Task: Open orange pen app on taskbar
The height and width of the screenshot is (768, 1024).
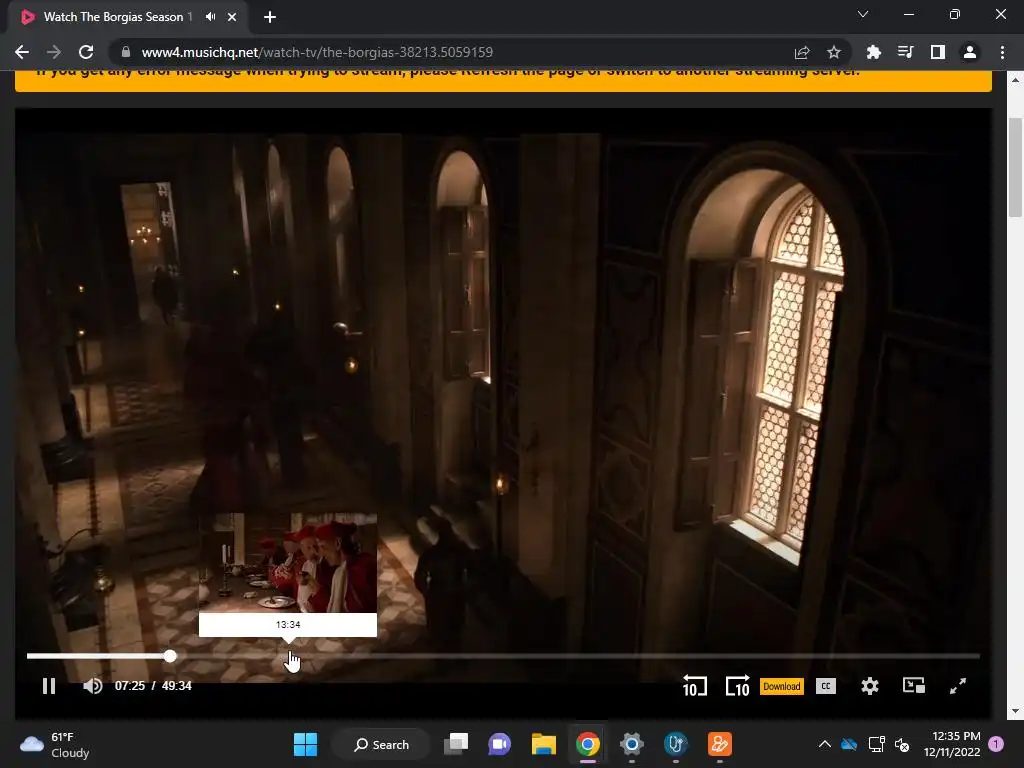Action: (720, 744)
